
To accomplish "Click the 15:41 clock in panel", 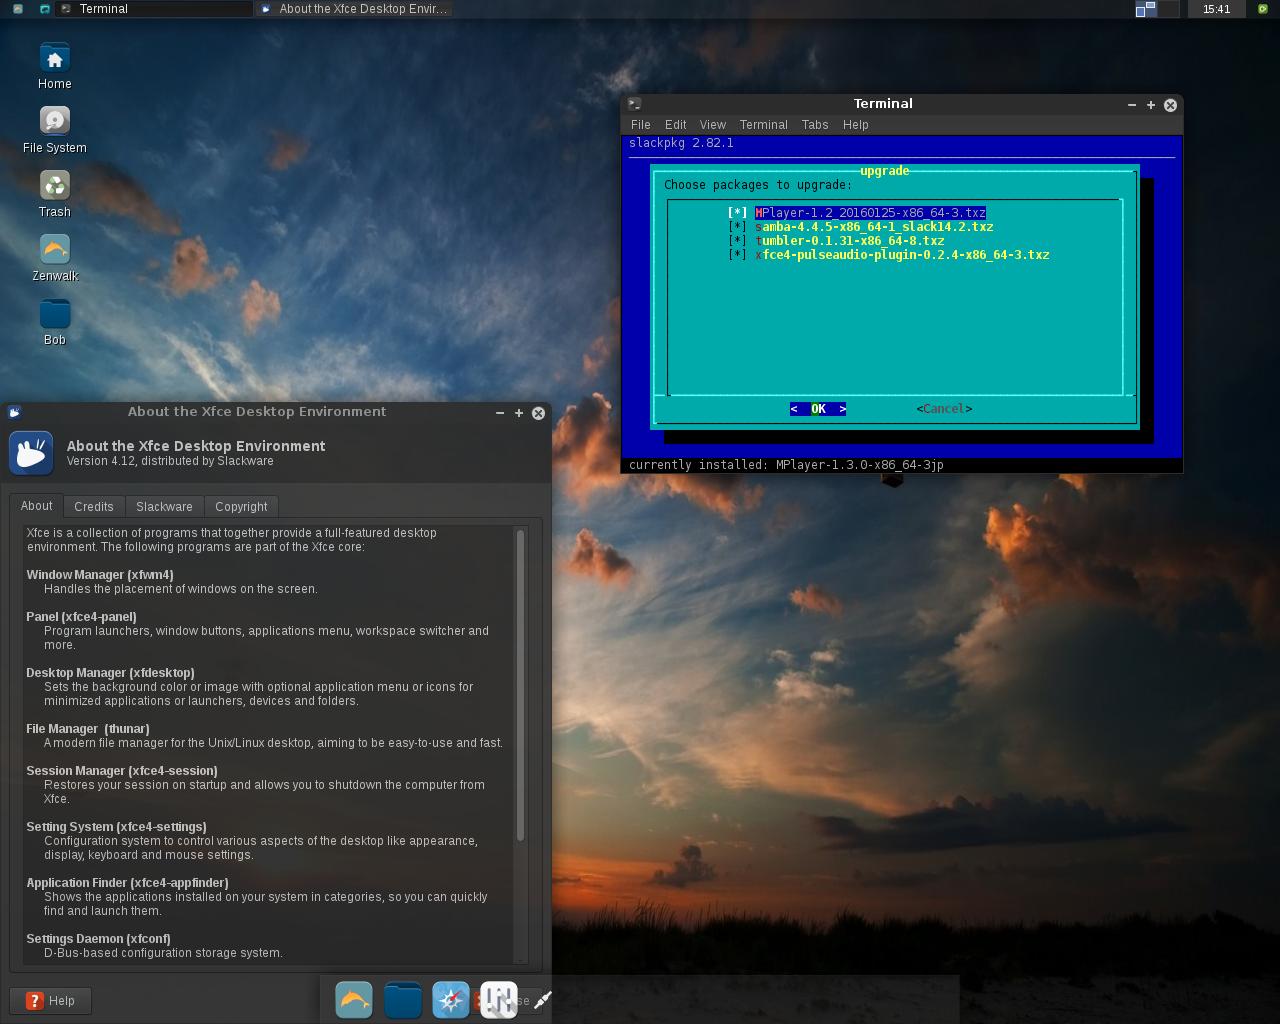I will (1217, 9).
